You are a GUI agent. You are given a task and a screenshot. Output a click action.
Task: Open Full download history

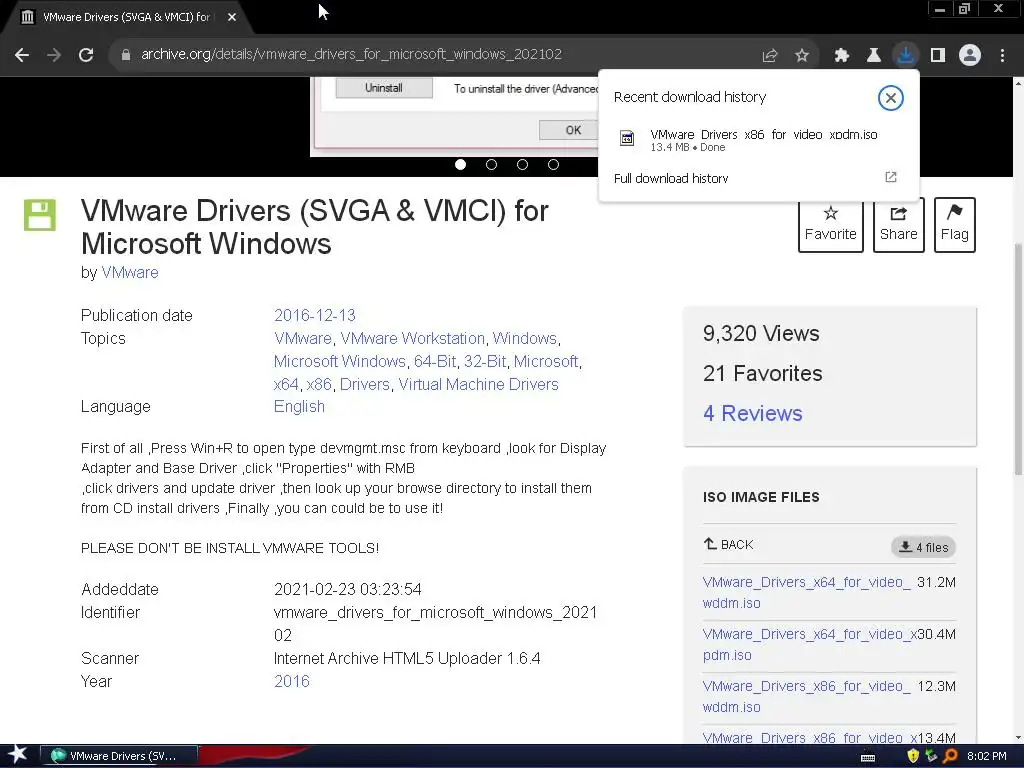[671, 178]
